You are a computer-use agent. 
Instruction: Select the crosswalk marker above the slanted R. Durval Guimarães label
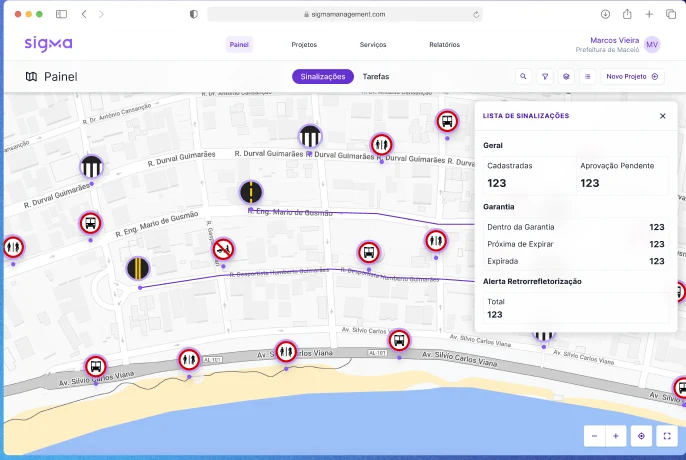click(91, 167)
